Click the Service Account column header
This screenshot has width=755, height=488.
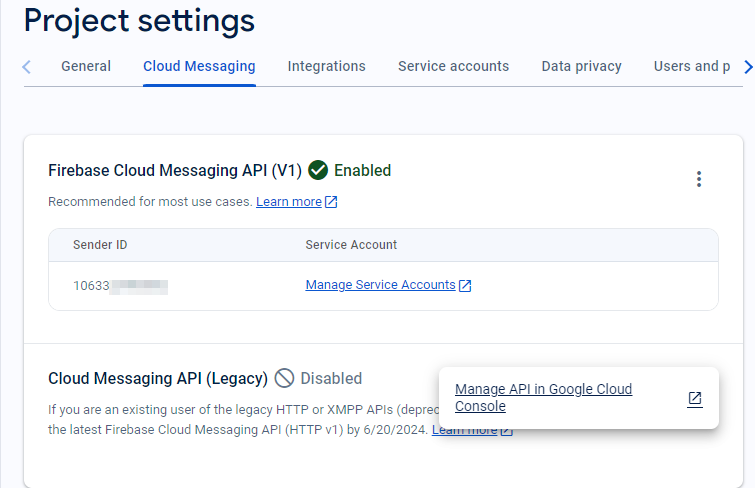point(351,245)
